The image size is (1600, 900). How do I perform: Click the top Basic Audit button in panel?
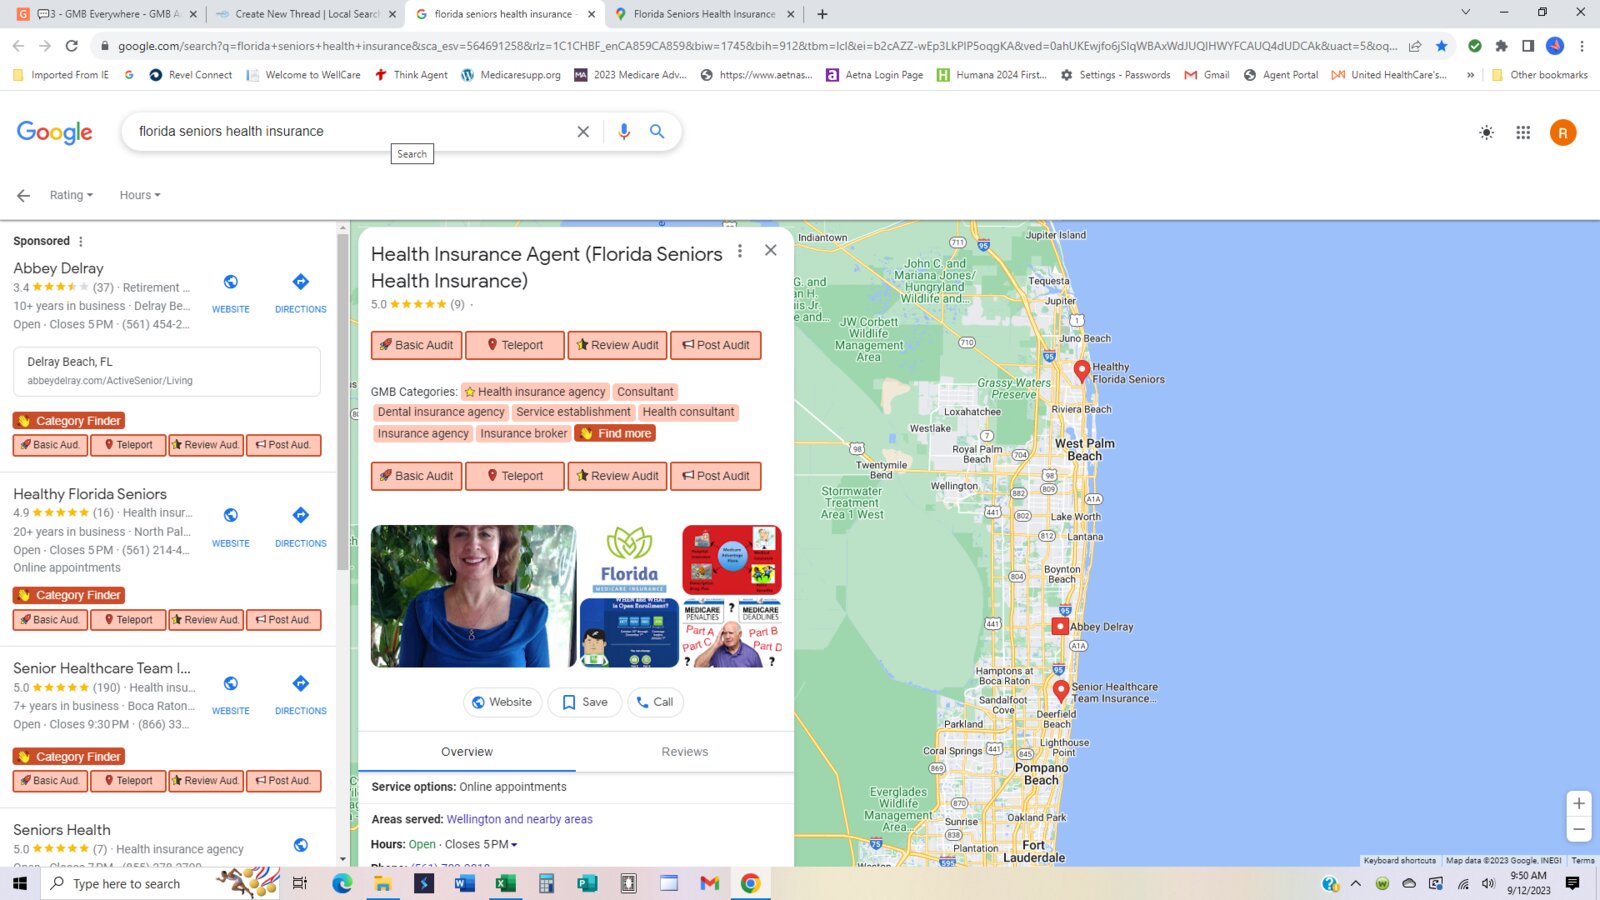[x=416, y=345]
